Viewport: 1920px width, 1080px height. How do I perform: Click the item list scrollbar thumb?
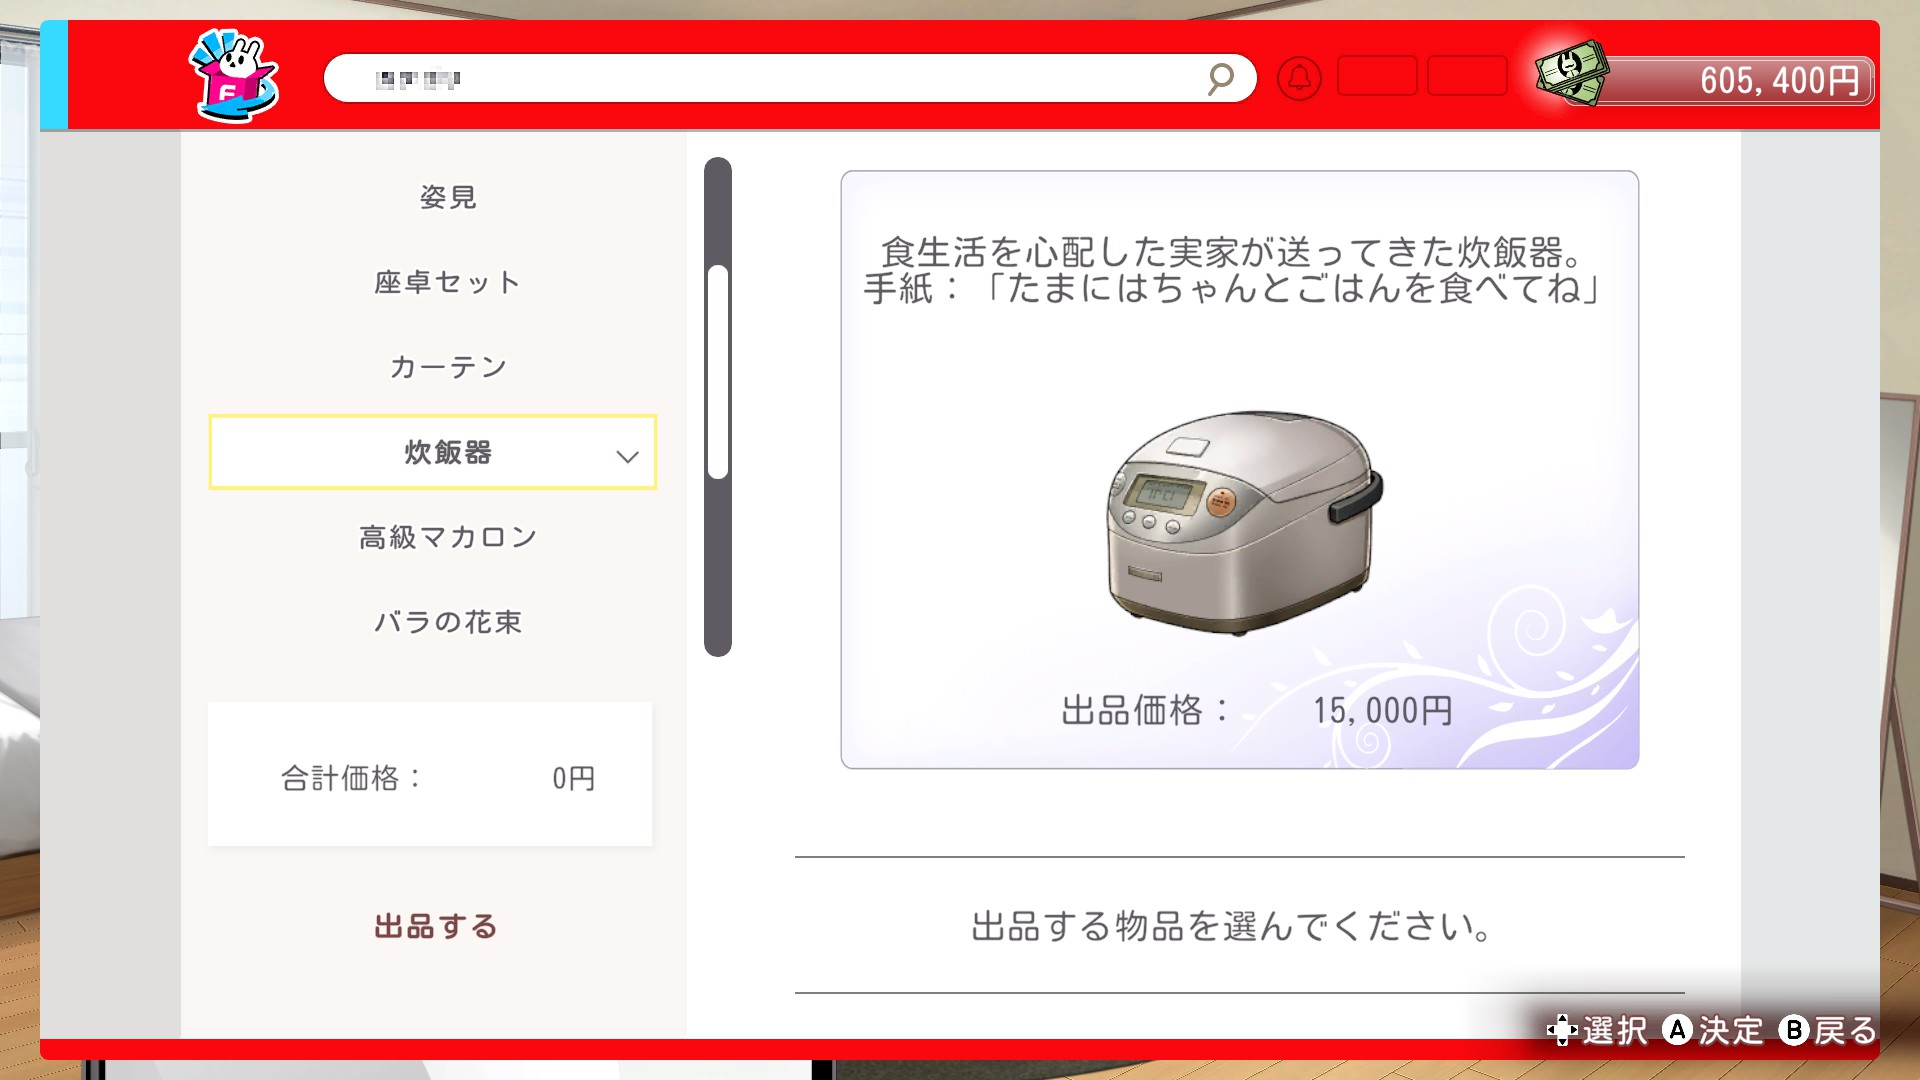718,372
